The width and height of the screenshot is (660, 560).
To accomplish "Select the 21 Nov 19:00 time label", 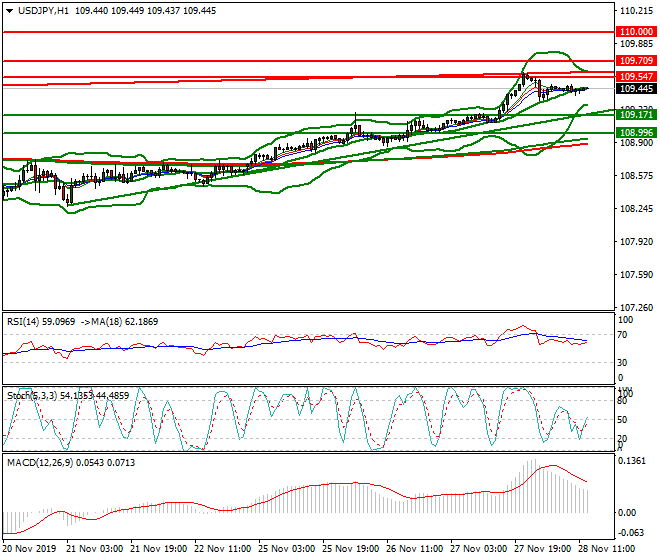I will (x=159, y=549).
